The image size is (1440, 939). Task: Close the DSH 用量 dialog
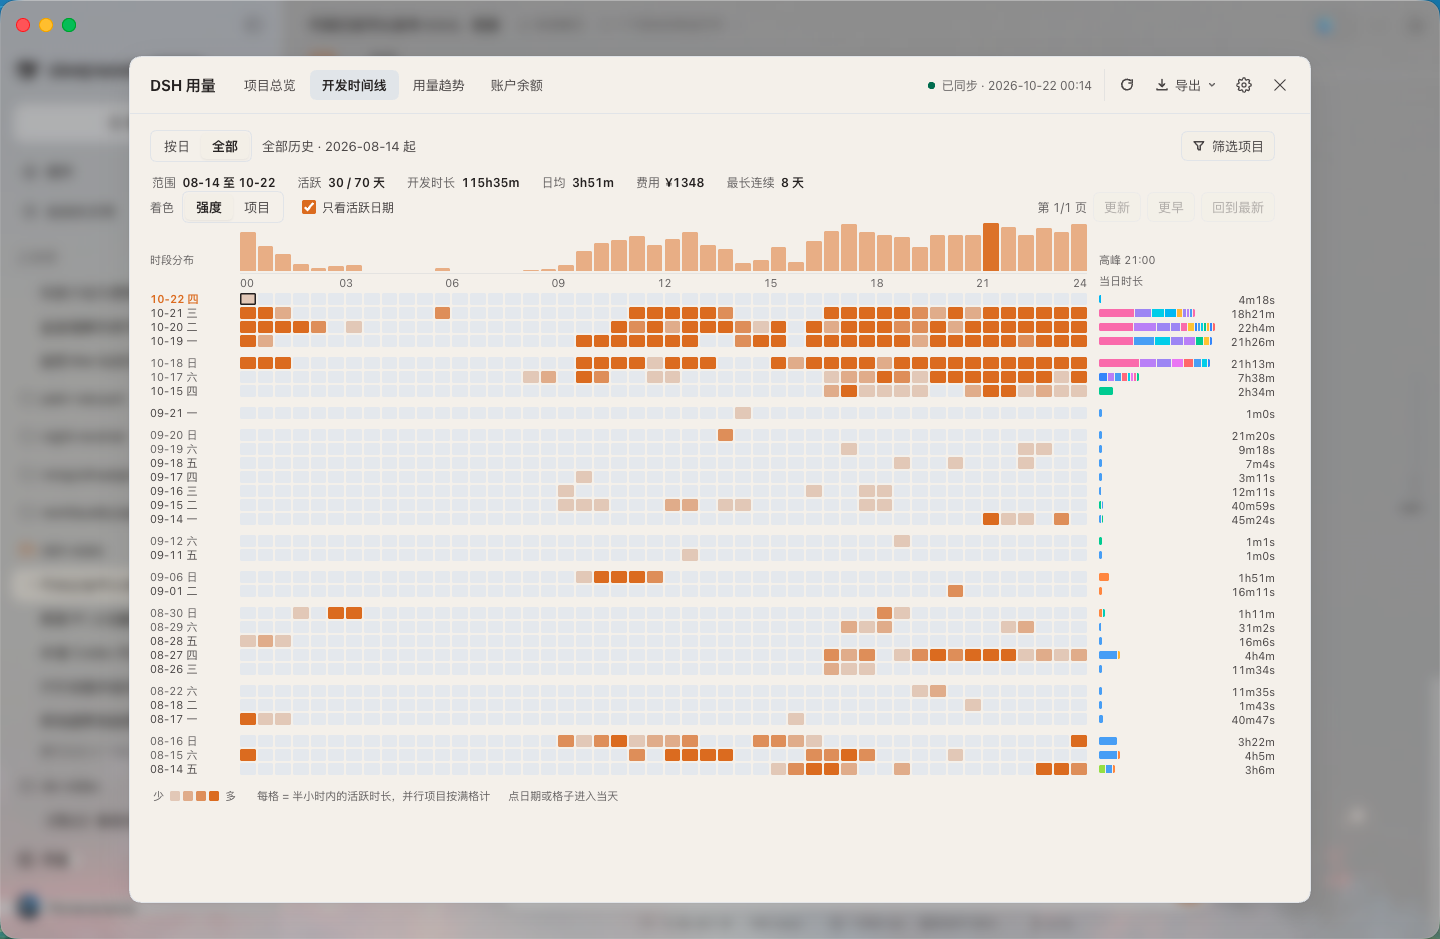[1280, 85]
